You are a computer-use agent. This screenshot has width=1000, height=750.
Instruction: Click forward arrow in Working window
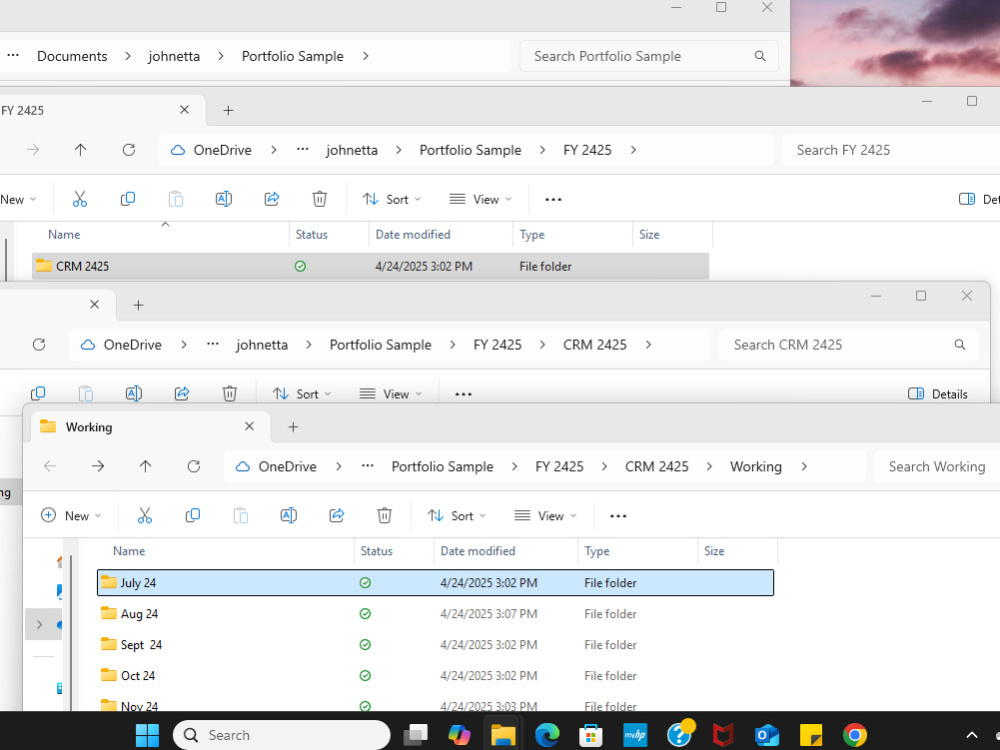pos(98,466)
